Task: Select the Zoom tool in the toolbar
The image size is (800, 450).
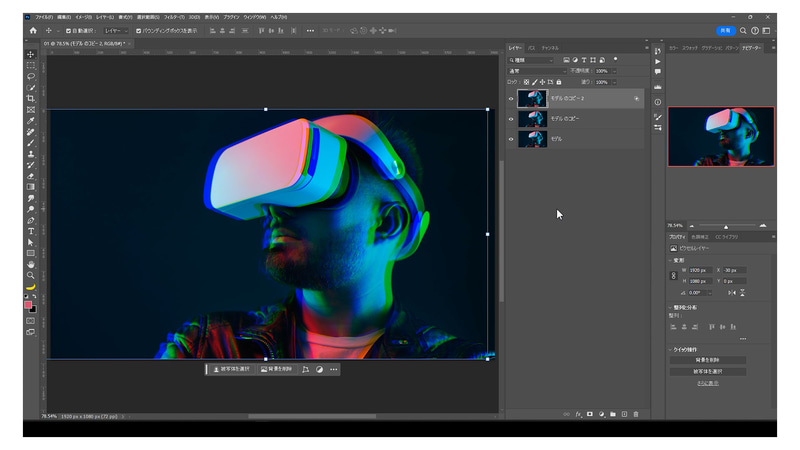Action: click(x=31, y=275)
